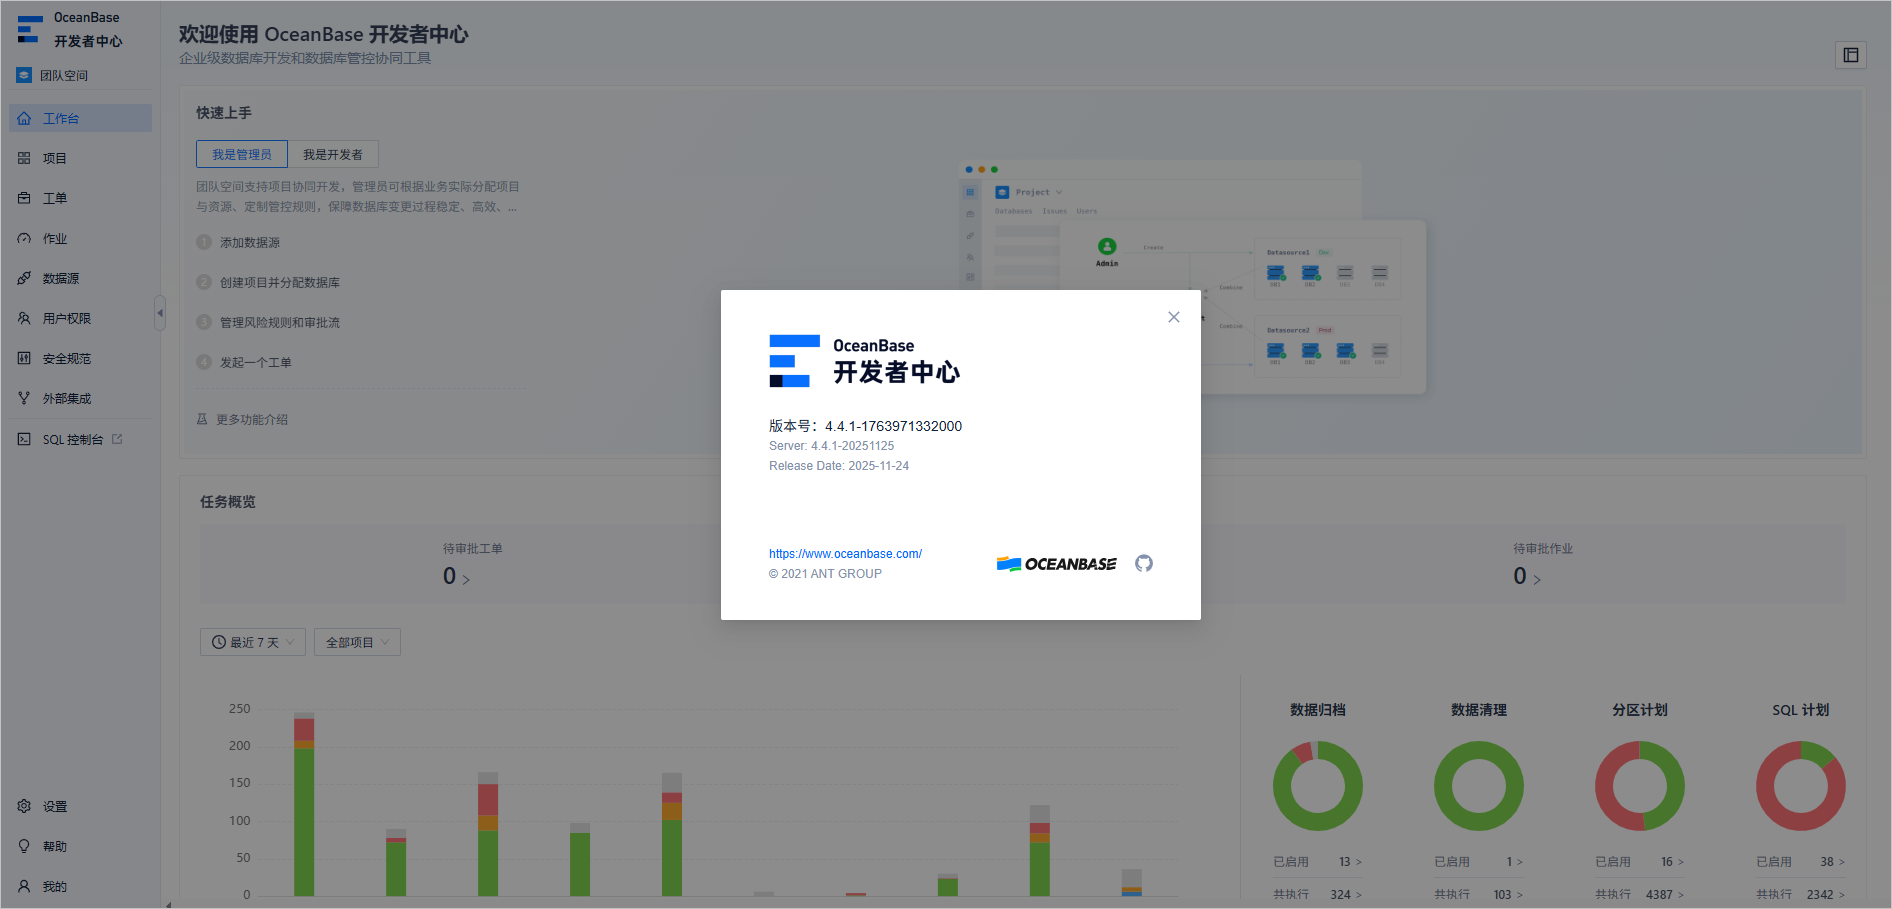Click the 项目 grid icon

tap(24, 158)
